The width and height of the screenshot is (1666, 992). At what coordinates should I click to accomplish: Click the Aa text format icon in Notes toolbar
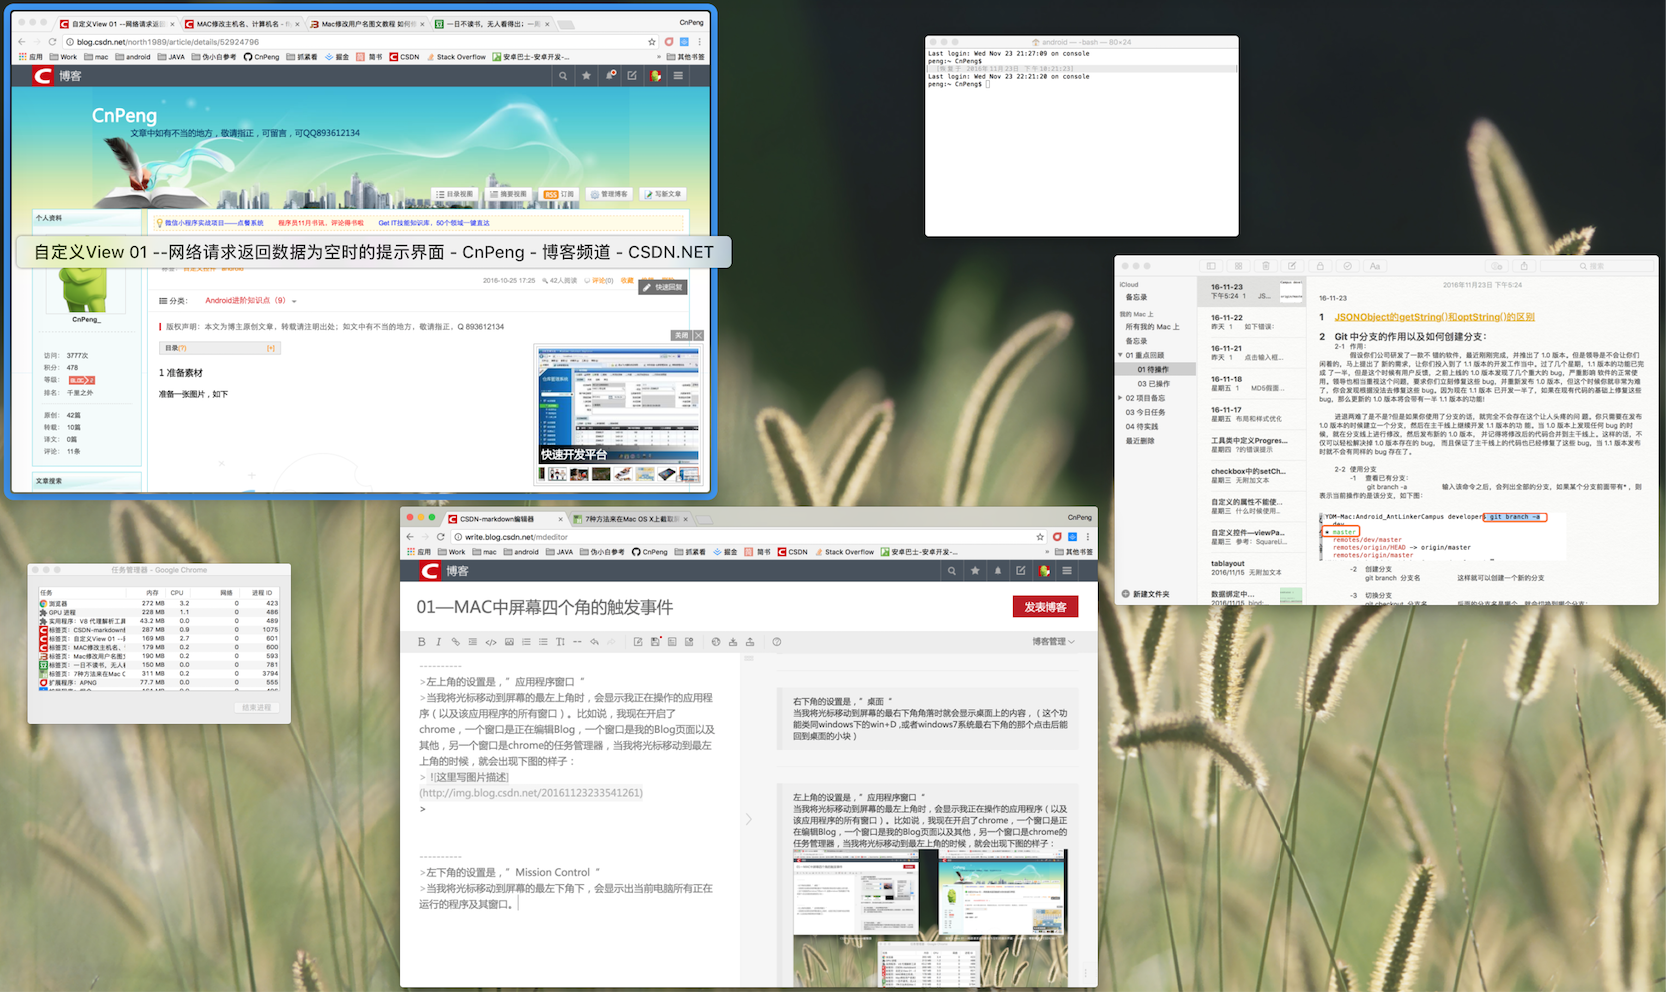[1375, 266]
